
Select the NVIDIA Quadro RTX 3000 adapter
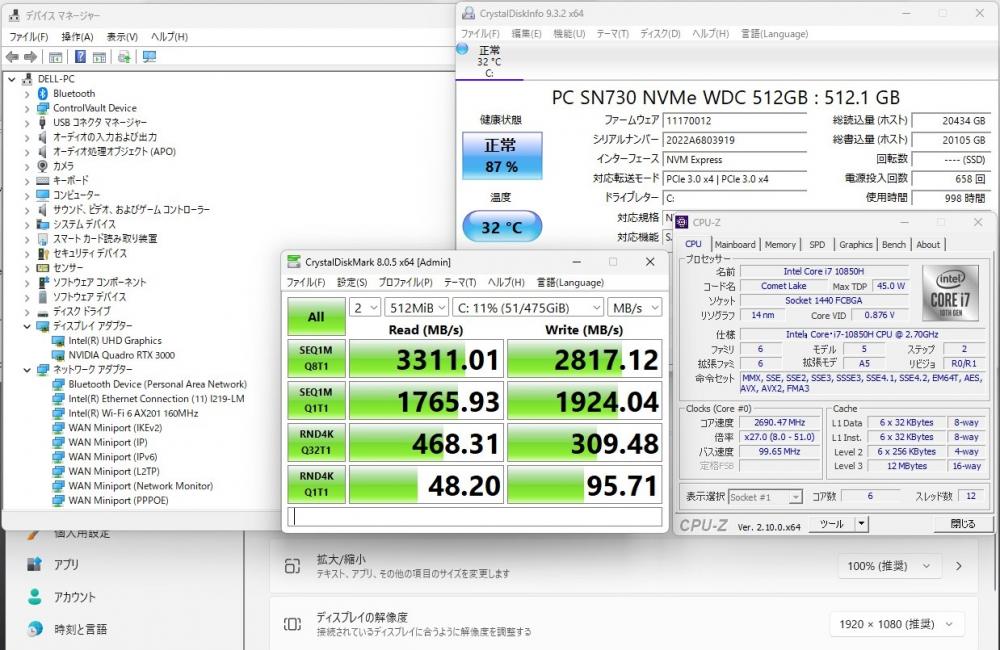(121, 355)
